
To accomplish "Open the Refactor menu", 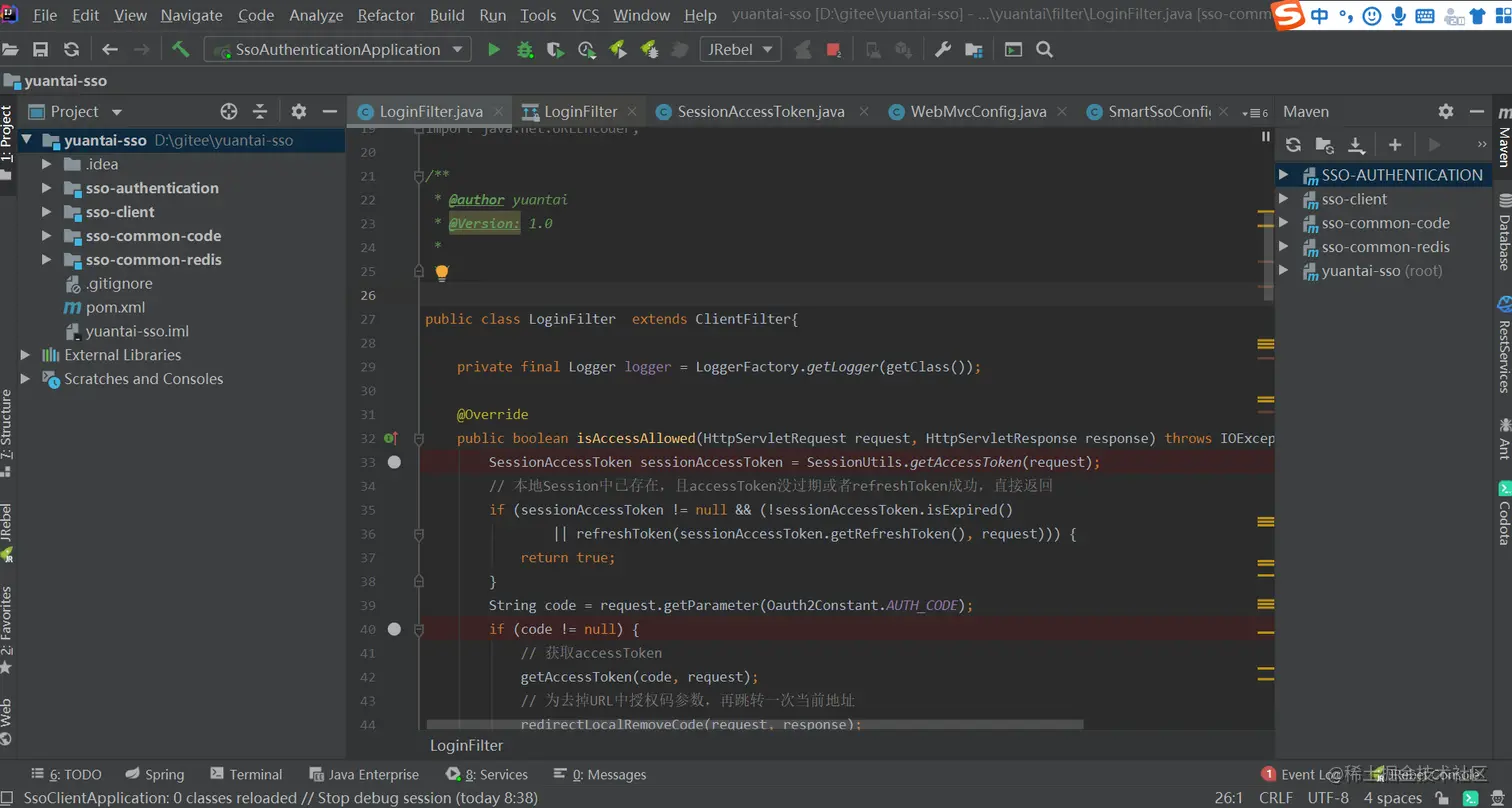I will click(386, 15).
